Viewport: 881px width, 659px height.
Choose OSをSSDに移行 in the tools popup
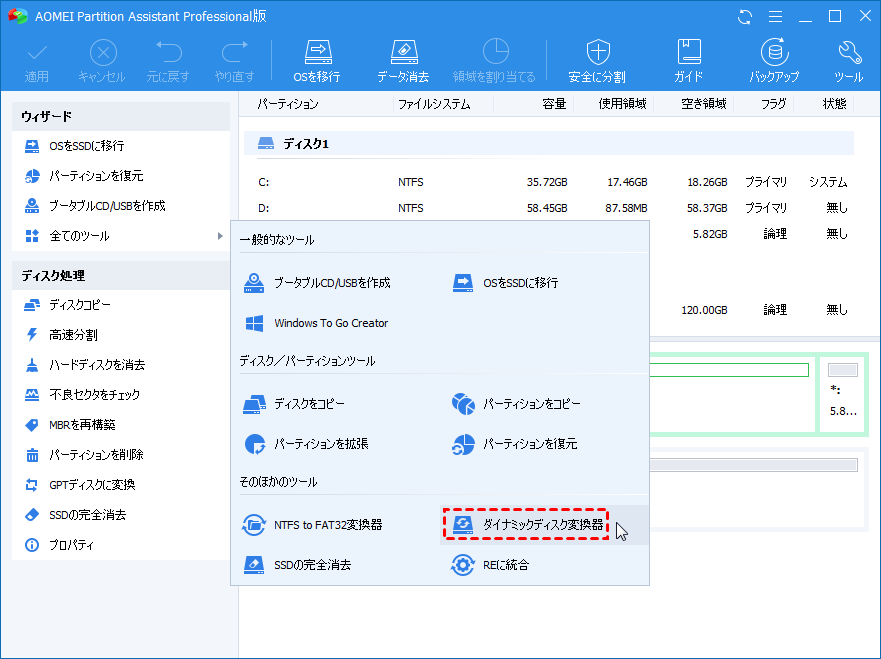[505, 283]
